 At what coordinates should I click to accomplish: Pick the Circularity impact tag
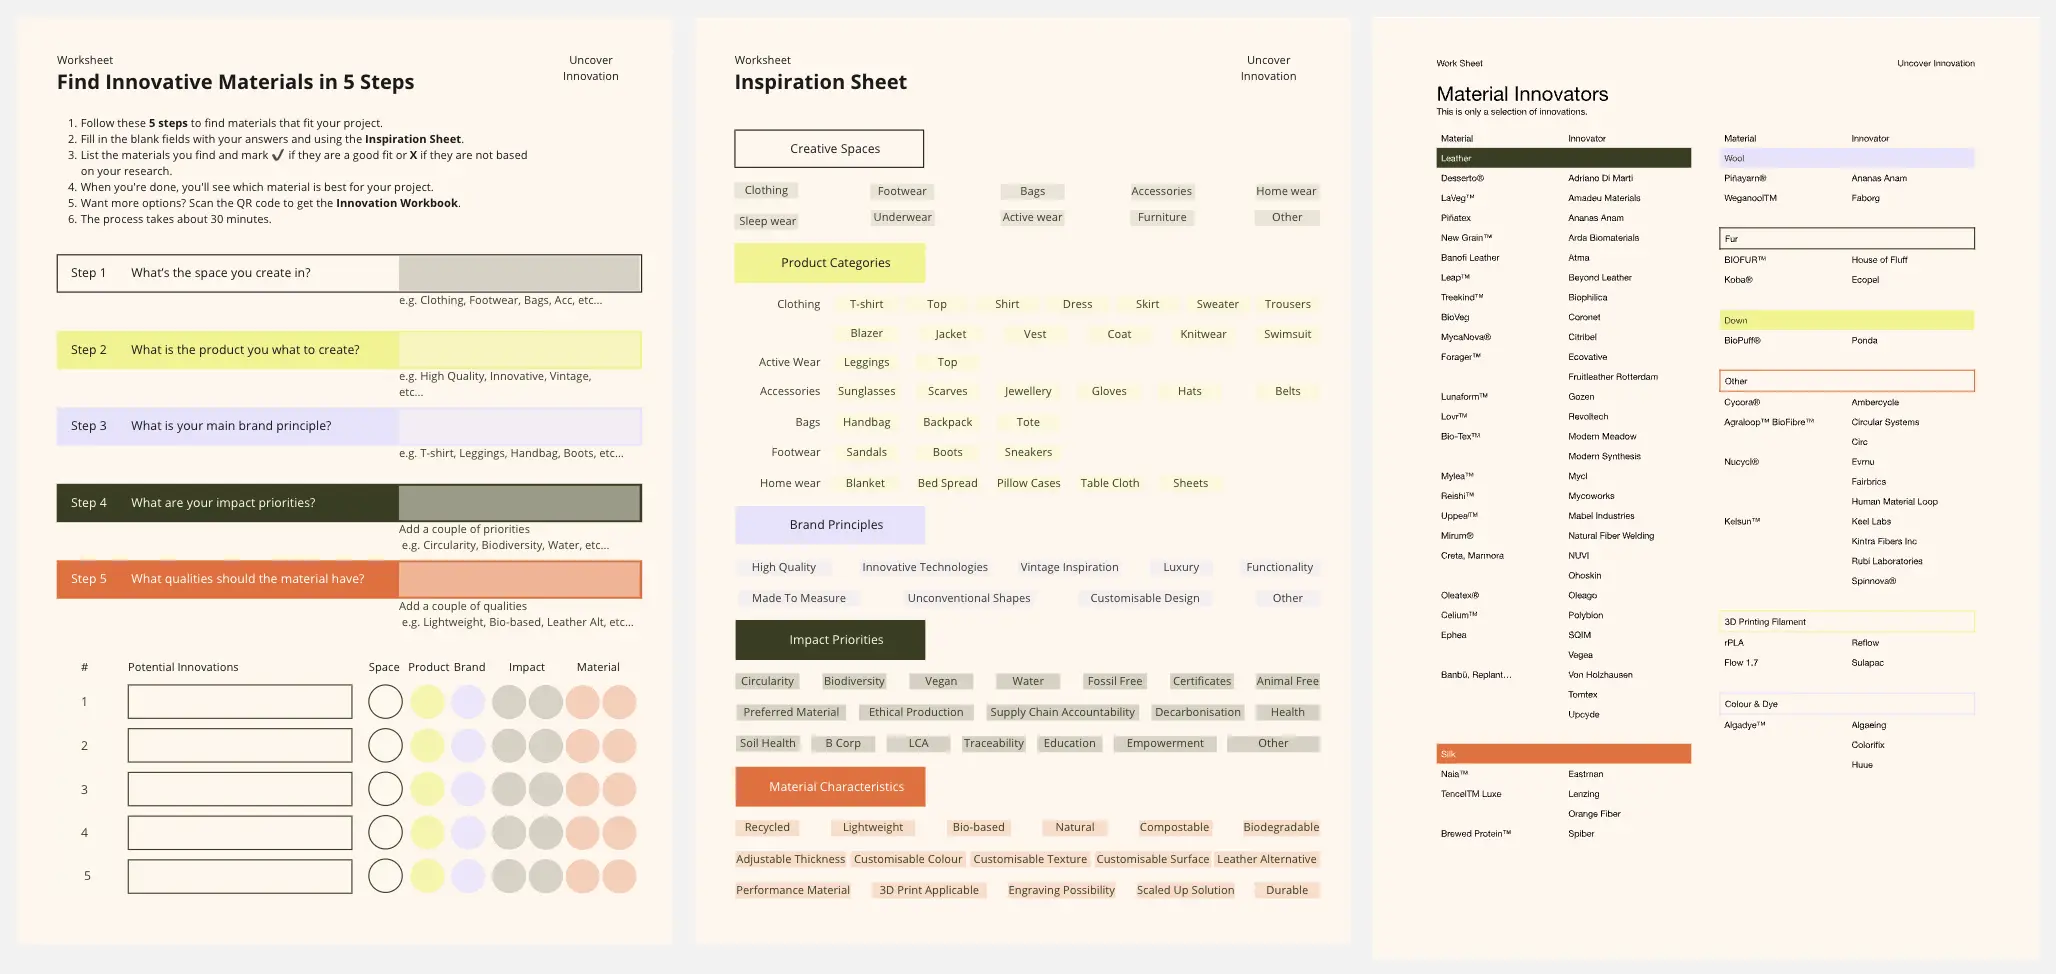[x=767, y=681]
